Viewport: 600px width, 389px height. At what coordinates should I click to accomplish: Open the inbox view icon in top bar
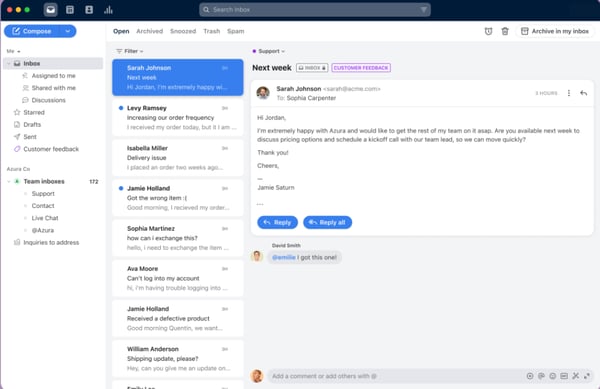[51, 10]
